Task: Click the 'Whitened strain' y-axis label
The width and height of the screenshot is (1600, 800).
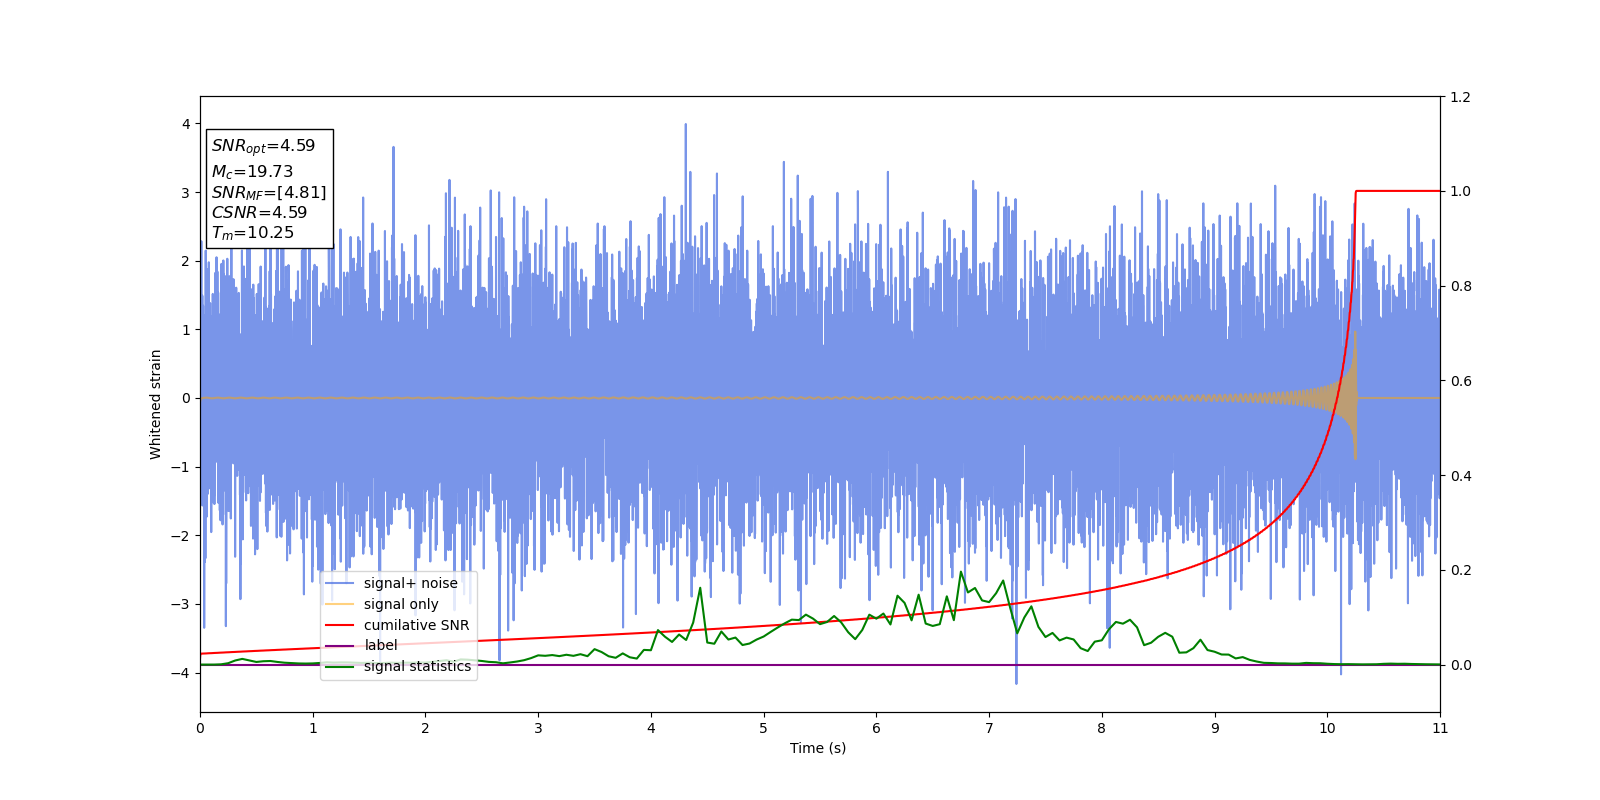Action: (156, 404)
